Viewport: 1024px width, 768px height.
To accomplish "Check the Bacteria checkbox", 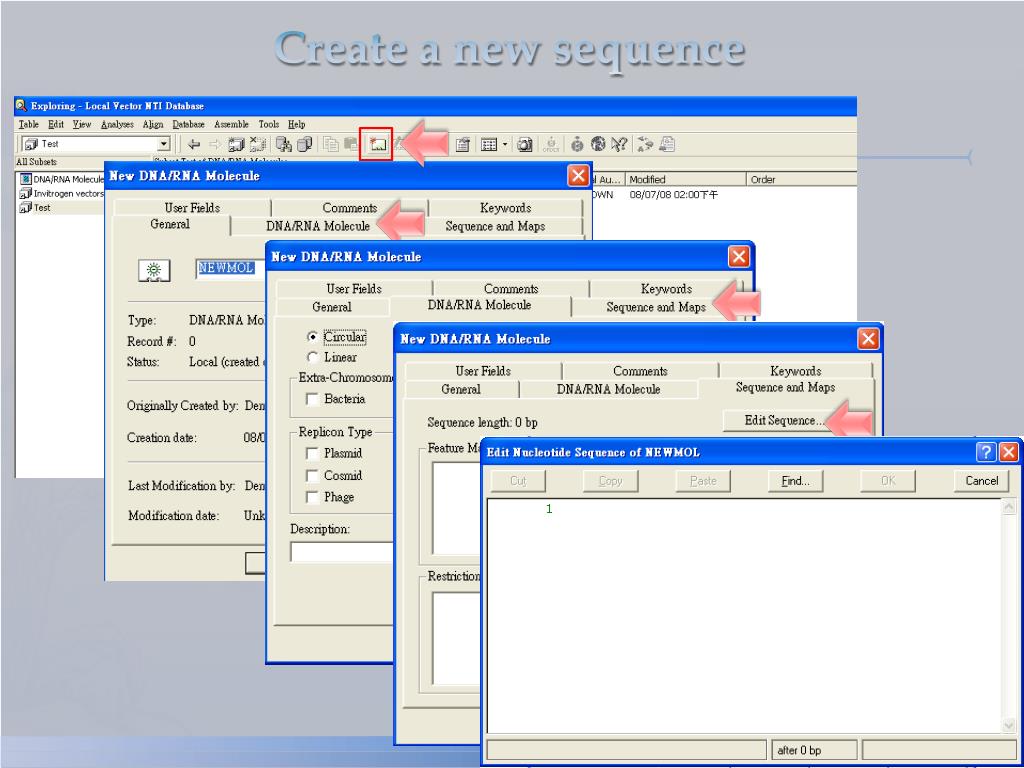I will (312, 399).
